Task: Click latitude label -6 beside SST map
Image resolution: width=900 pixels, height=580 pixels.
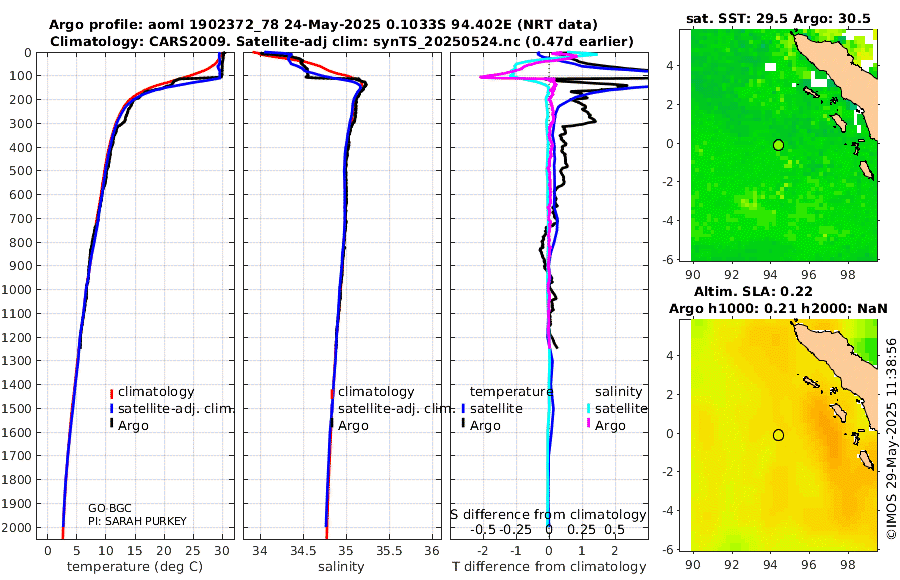Action: [x=668, y=260]
